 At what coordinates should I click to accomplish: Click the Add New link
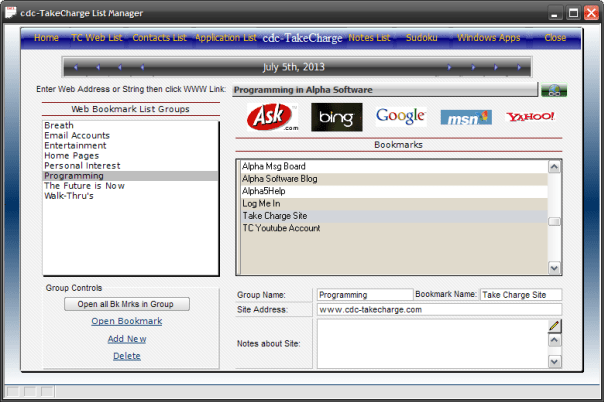127,339
